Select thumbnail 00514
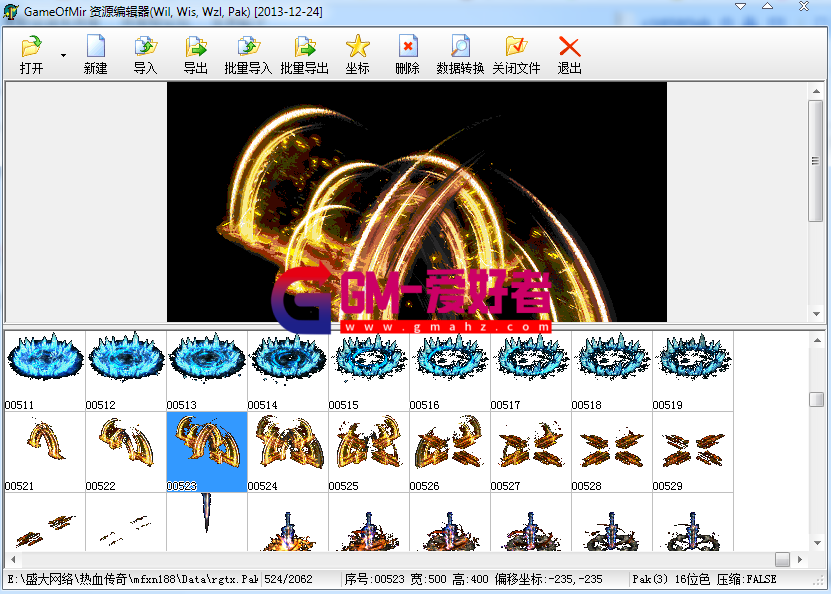Screen dimensions: 831x594 pos(288,371)
